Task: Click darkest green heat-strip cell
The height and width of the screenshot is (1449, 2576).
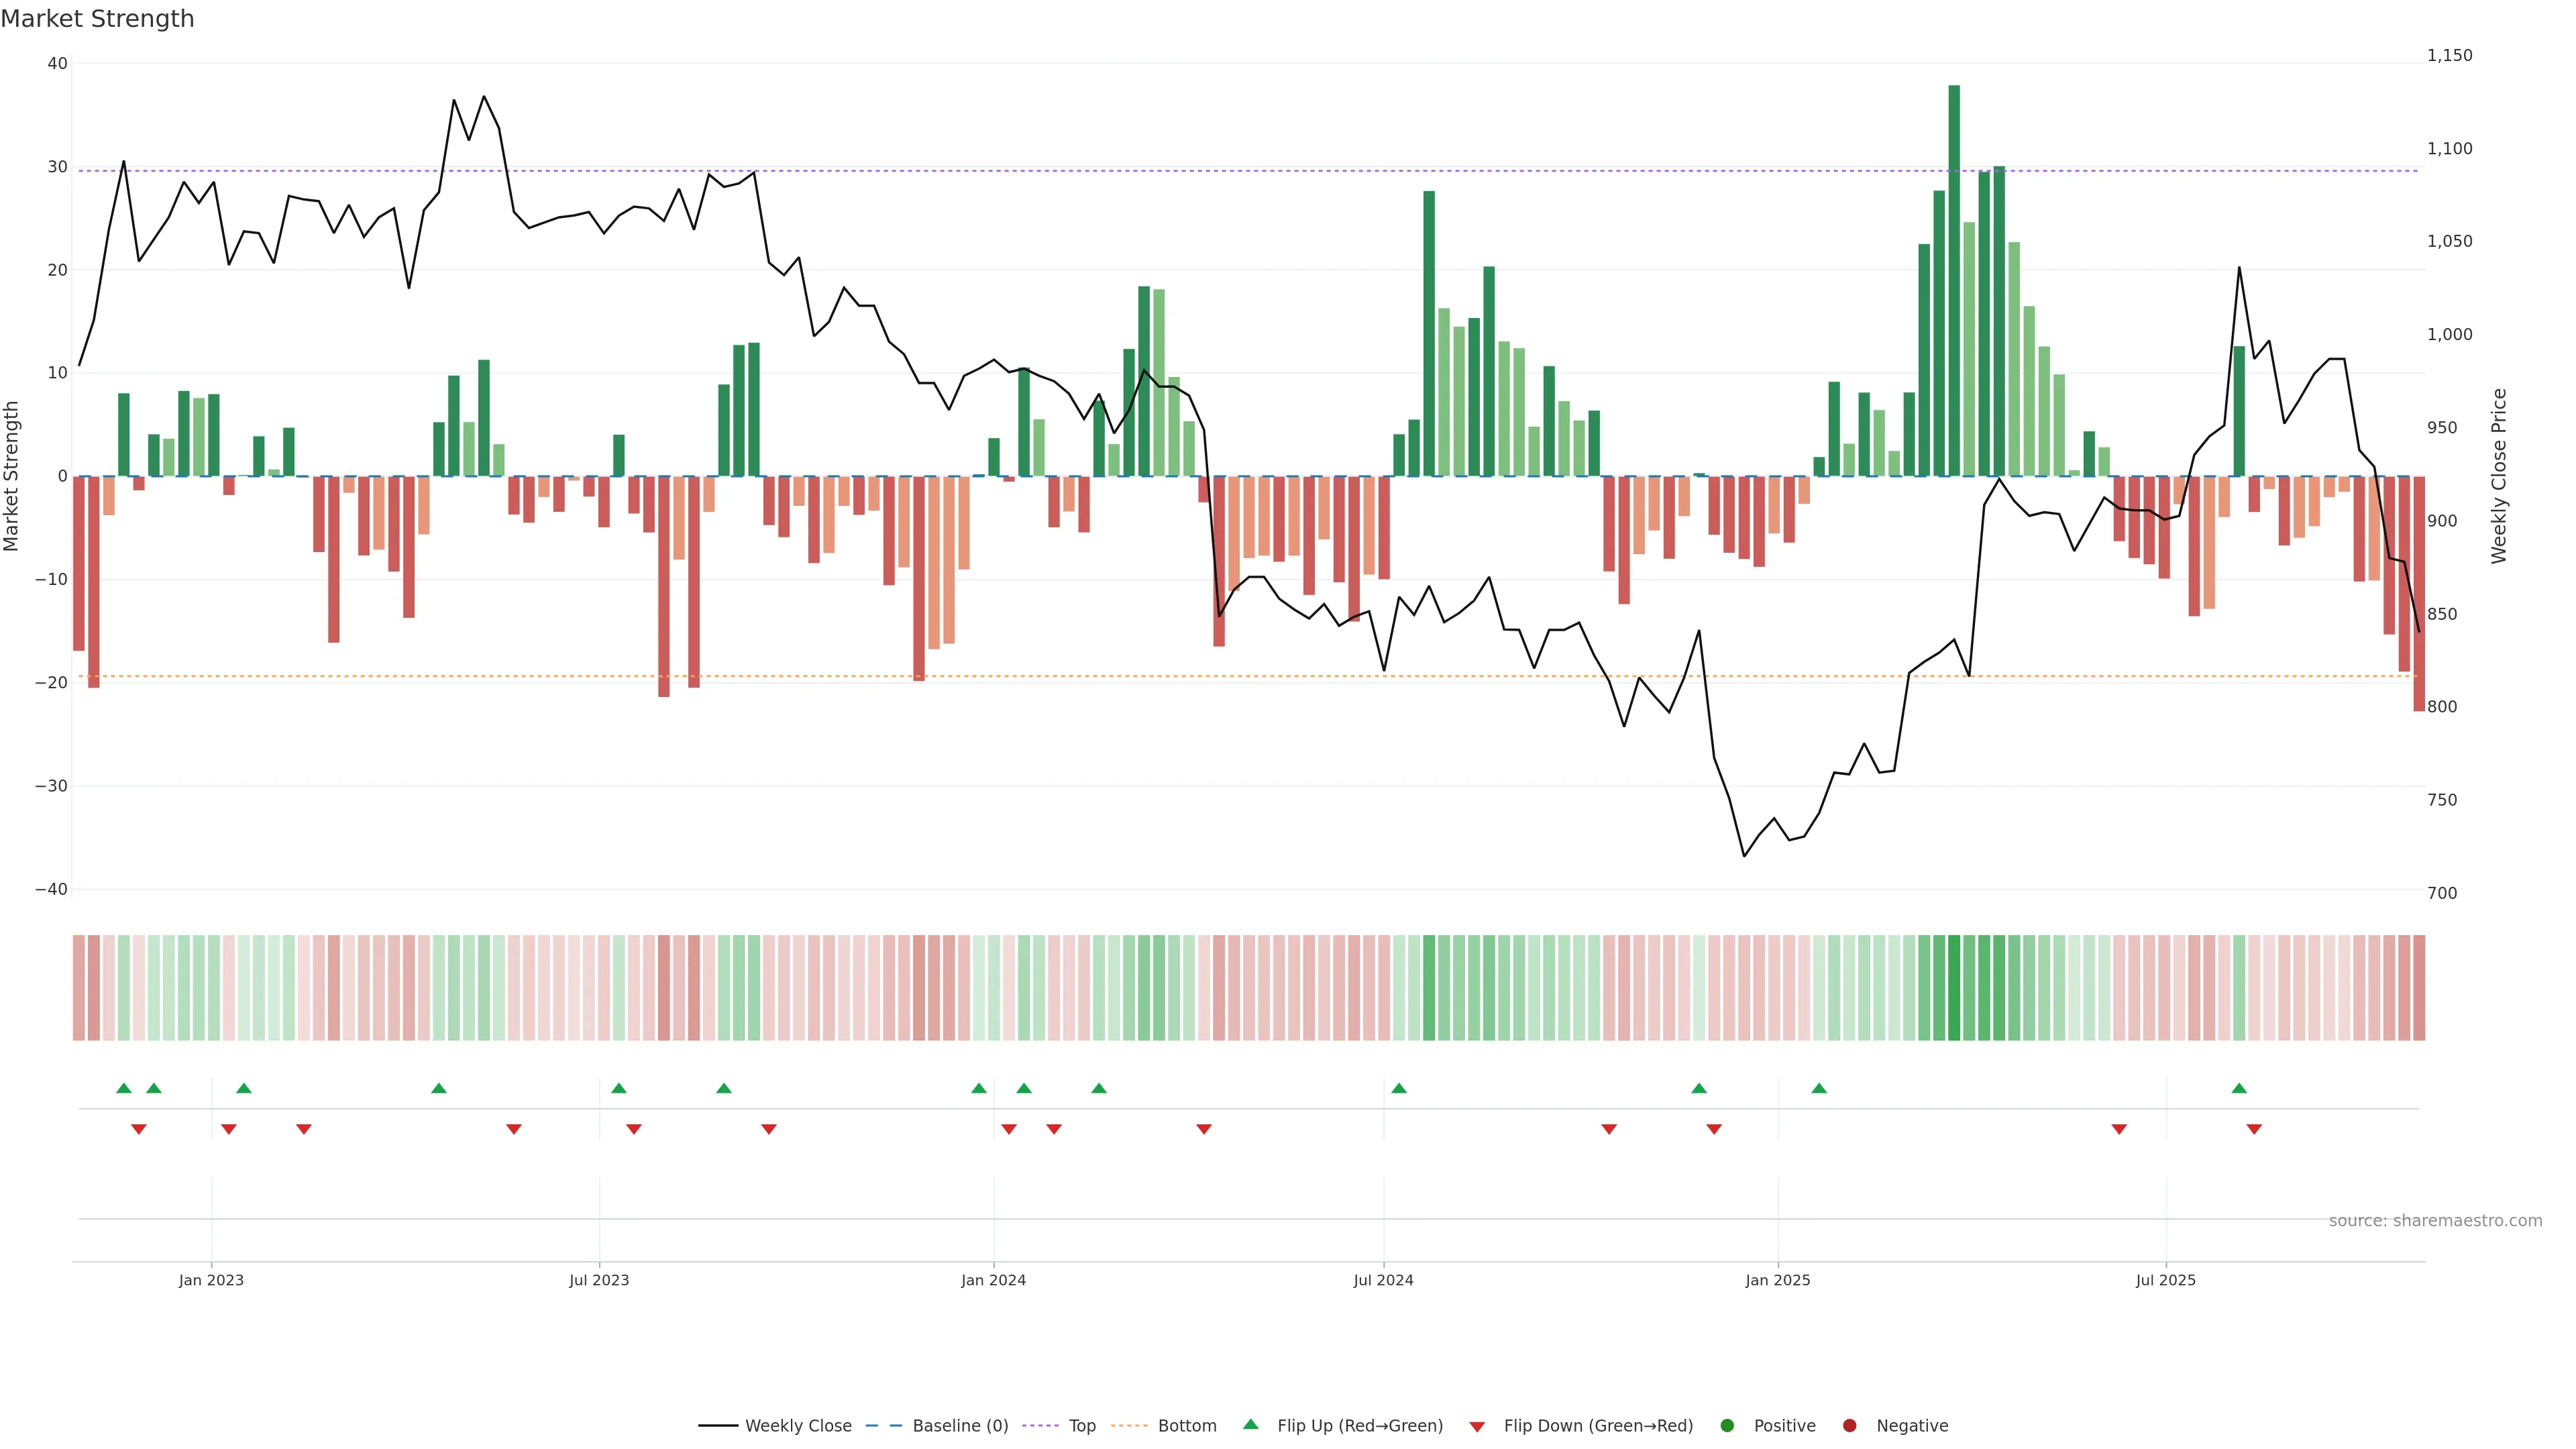Action: [x=1954, y=988]
